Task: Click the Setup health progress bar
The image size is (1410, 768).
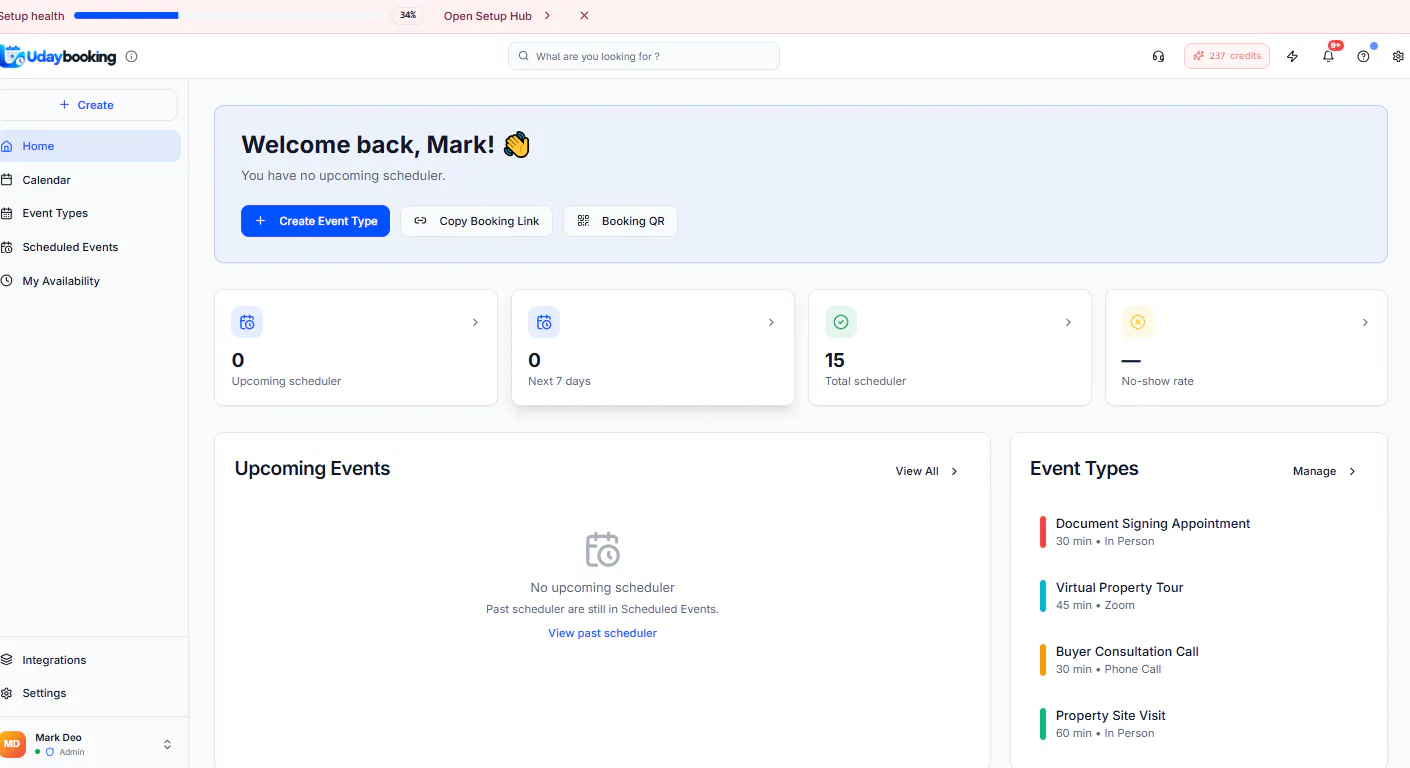Action: coord(228,16)
